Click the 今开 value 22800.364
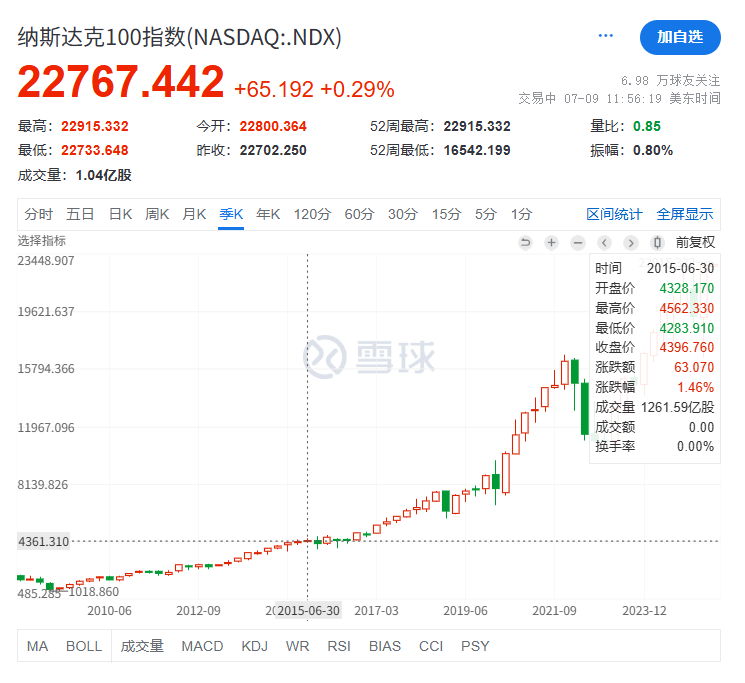The image size is (745, 683). coord(273,126)
